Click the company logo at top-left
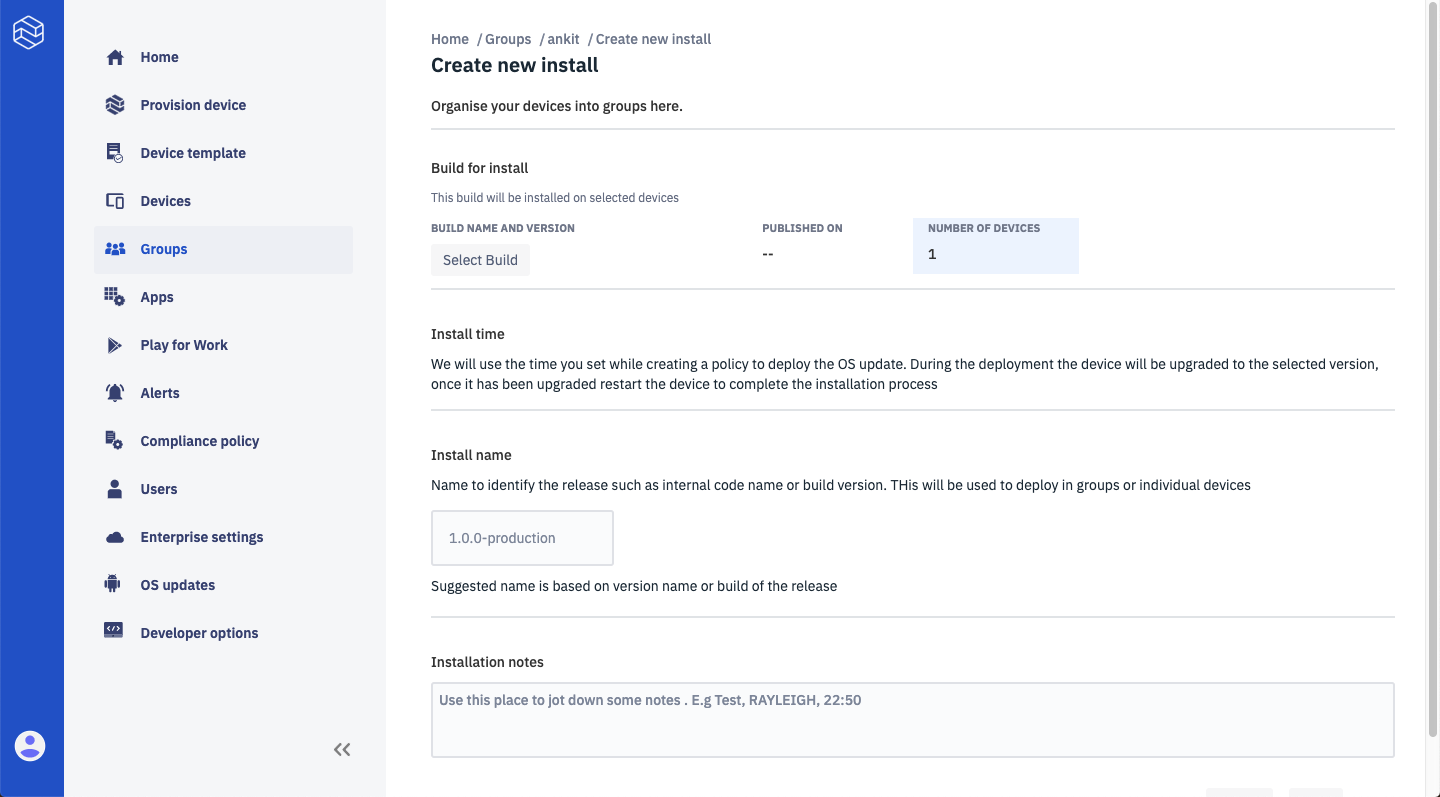This screenshot has height=797, width=1440. click(x=29, y=33)
